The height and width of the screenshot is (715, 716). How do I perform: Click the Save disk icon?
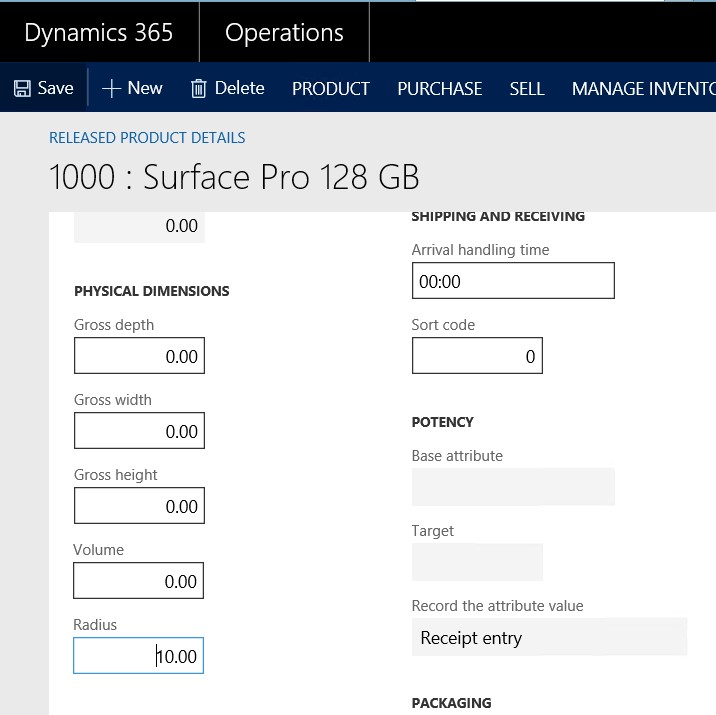coord(22,89)
